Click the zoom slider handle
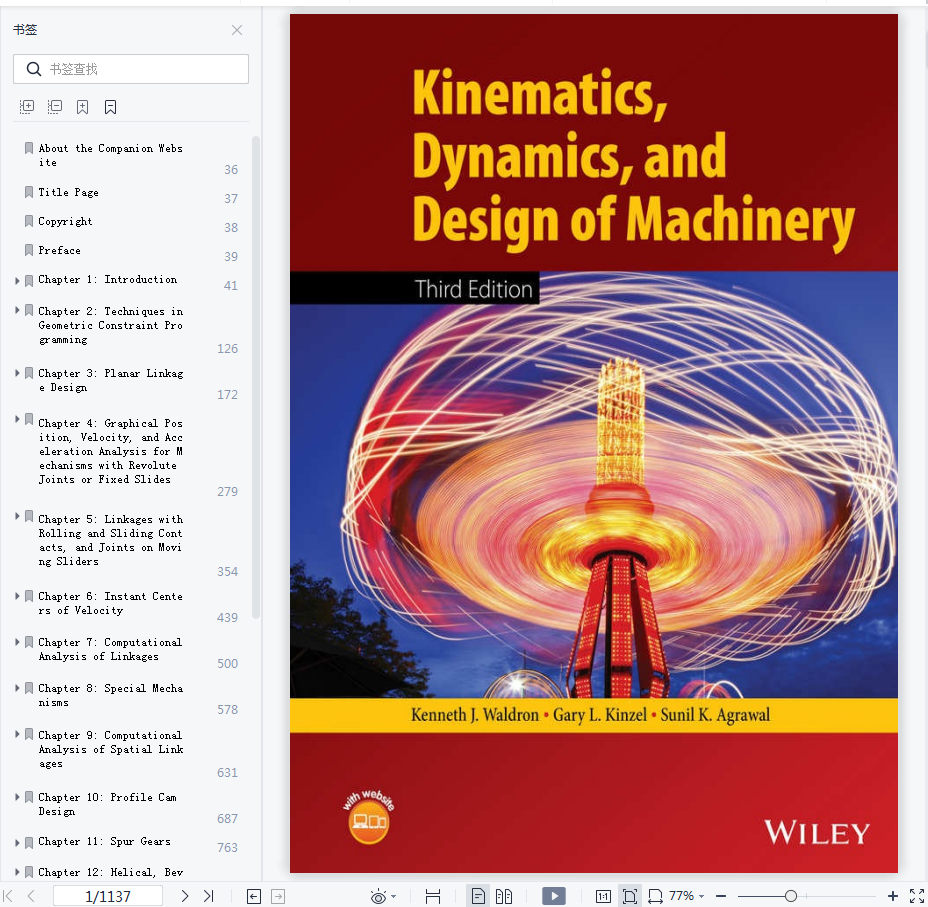The height and width of the screenshot is (907, 928). coord(791,896)
